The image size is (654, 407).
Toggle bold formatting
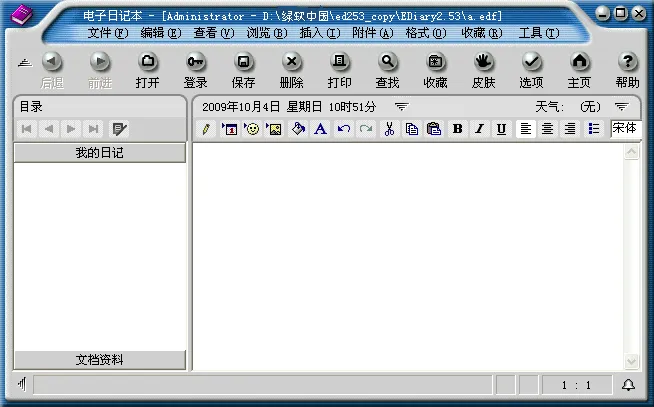[x=457, y=129]
